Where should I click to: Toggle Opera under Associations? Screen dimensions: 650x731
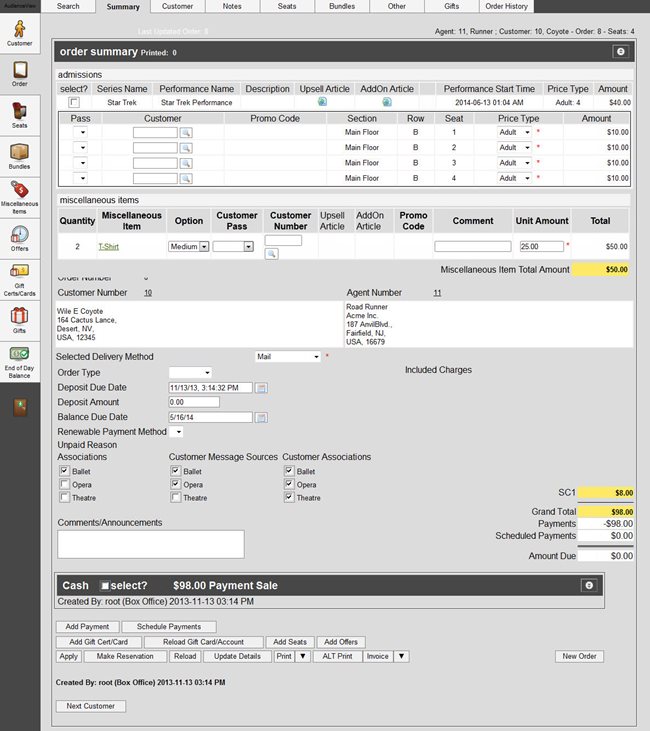click(65, 484)
